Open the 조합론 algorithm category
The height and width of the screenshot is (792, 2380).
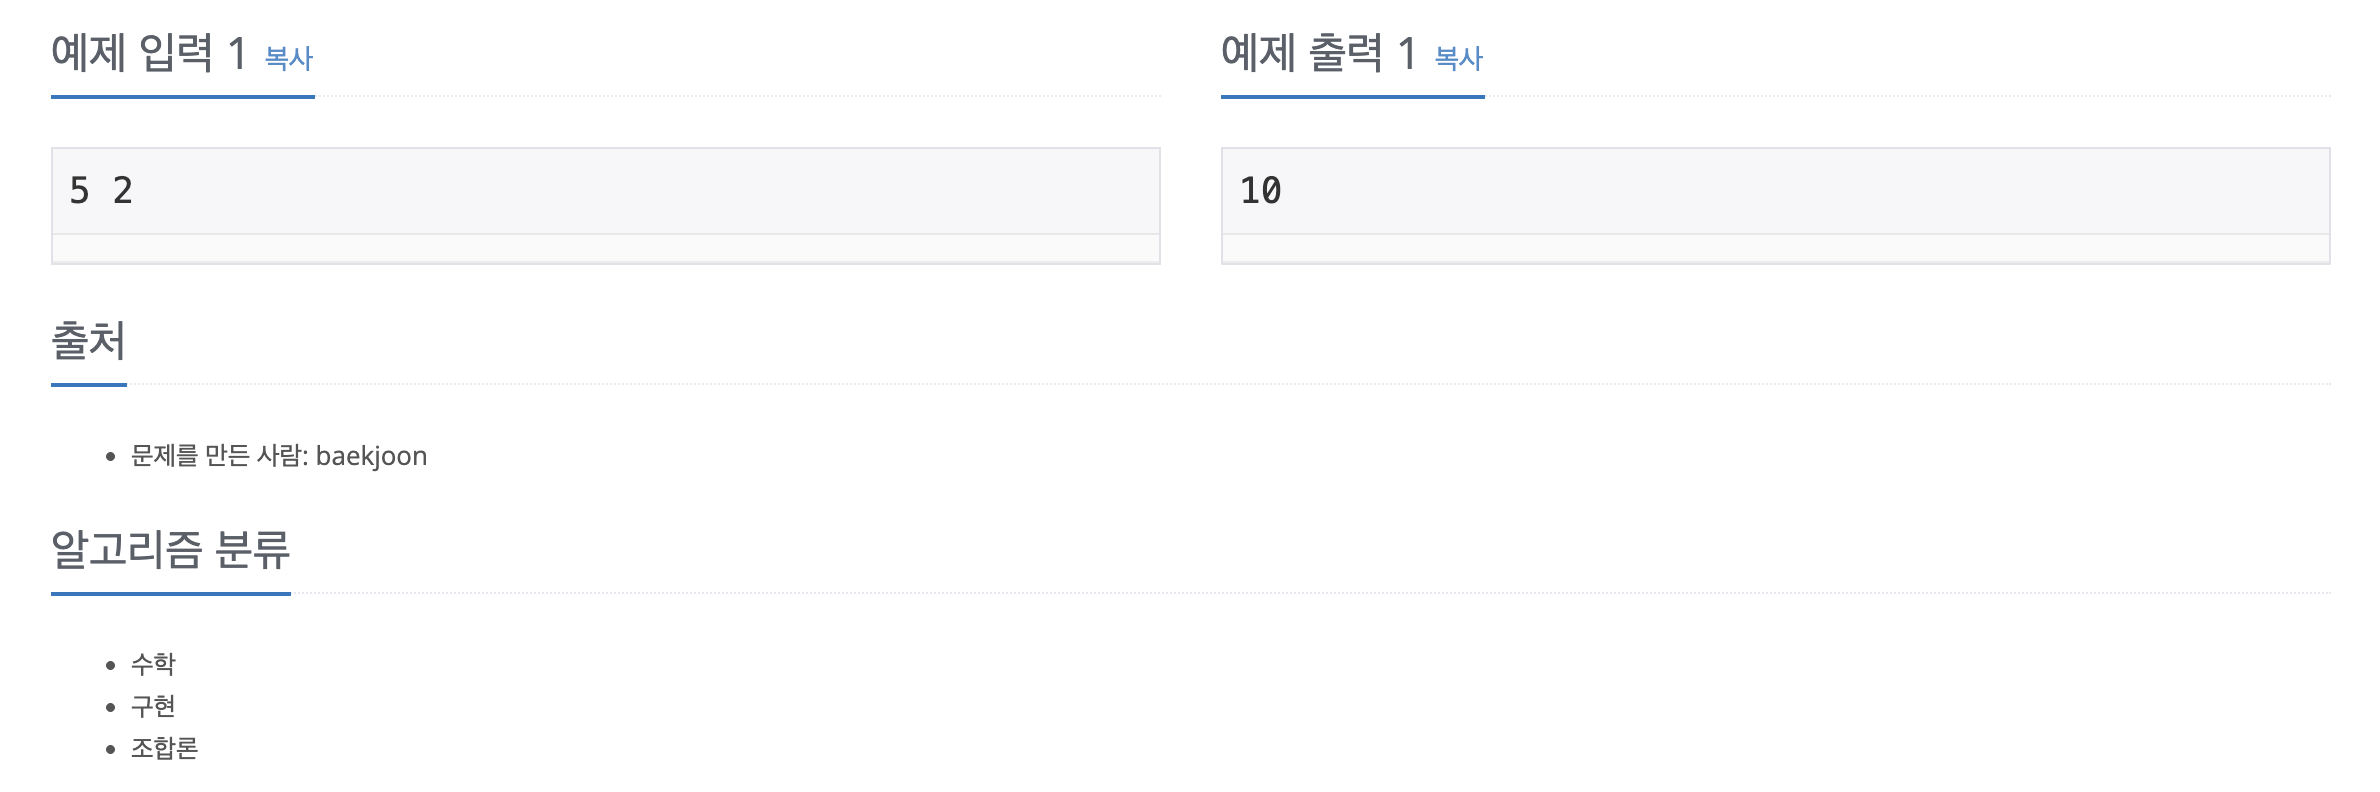164,748
